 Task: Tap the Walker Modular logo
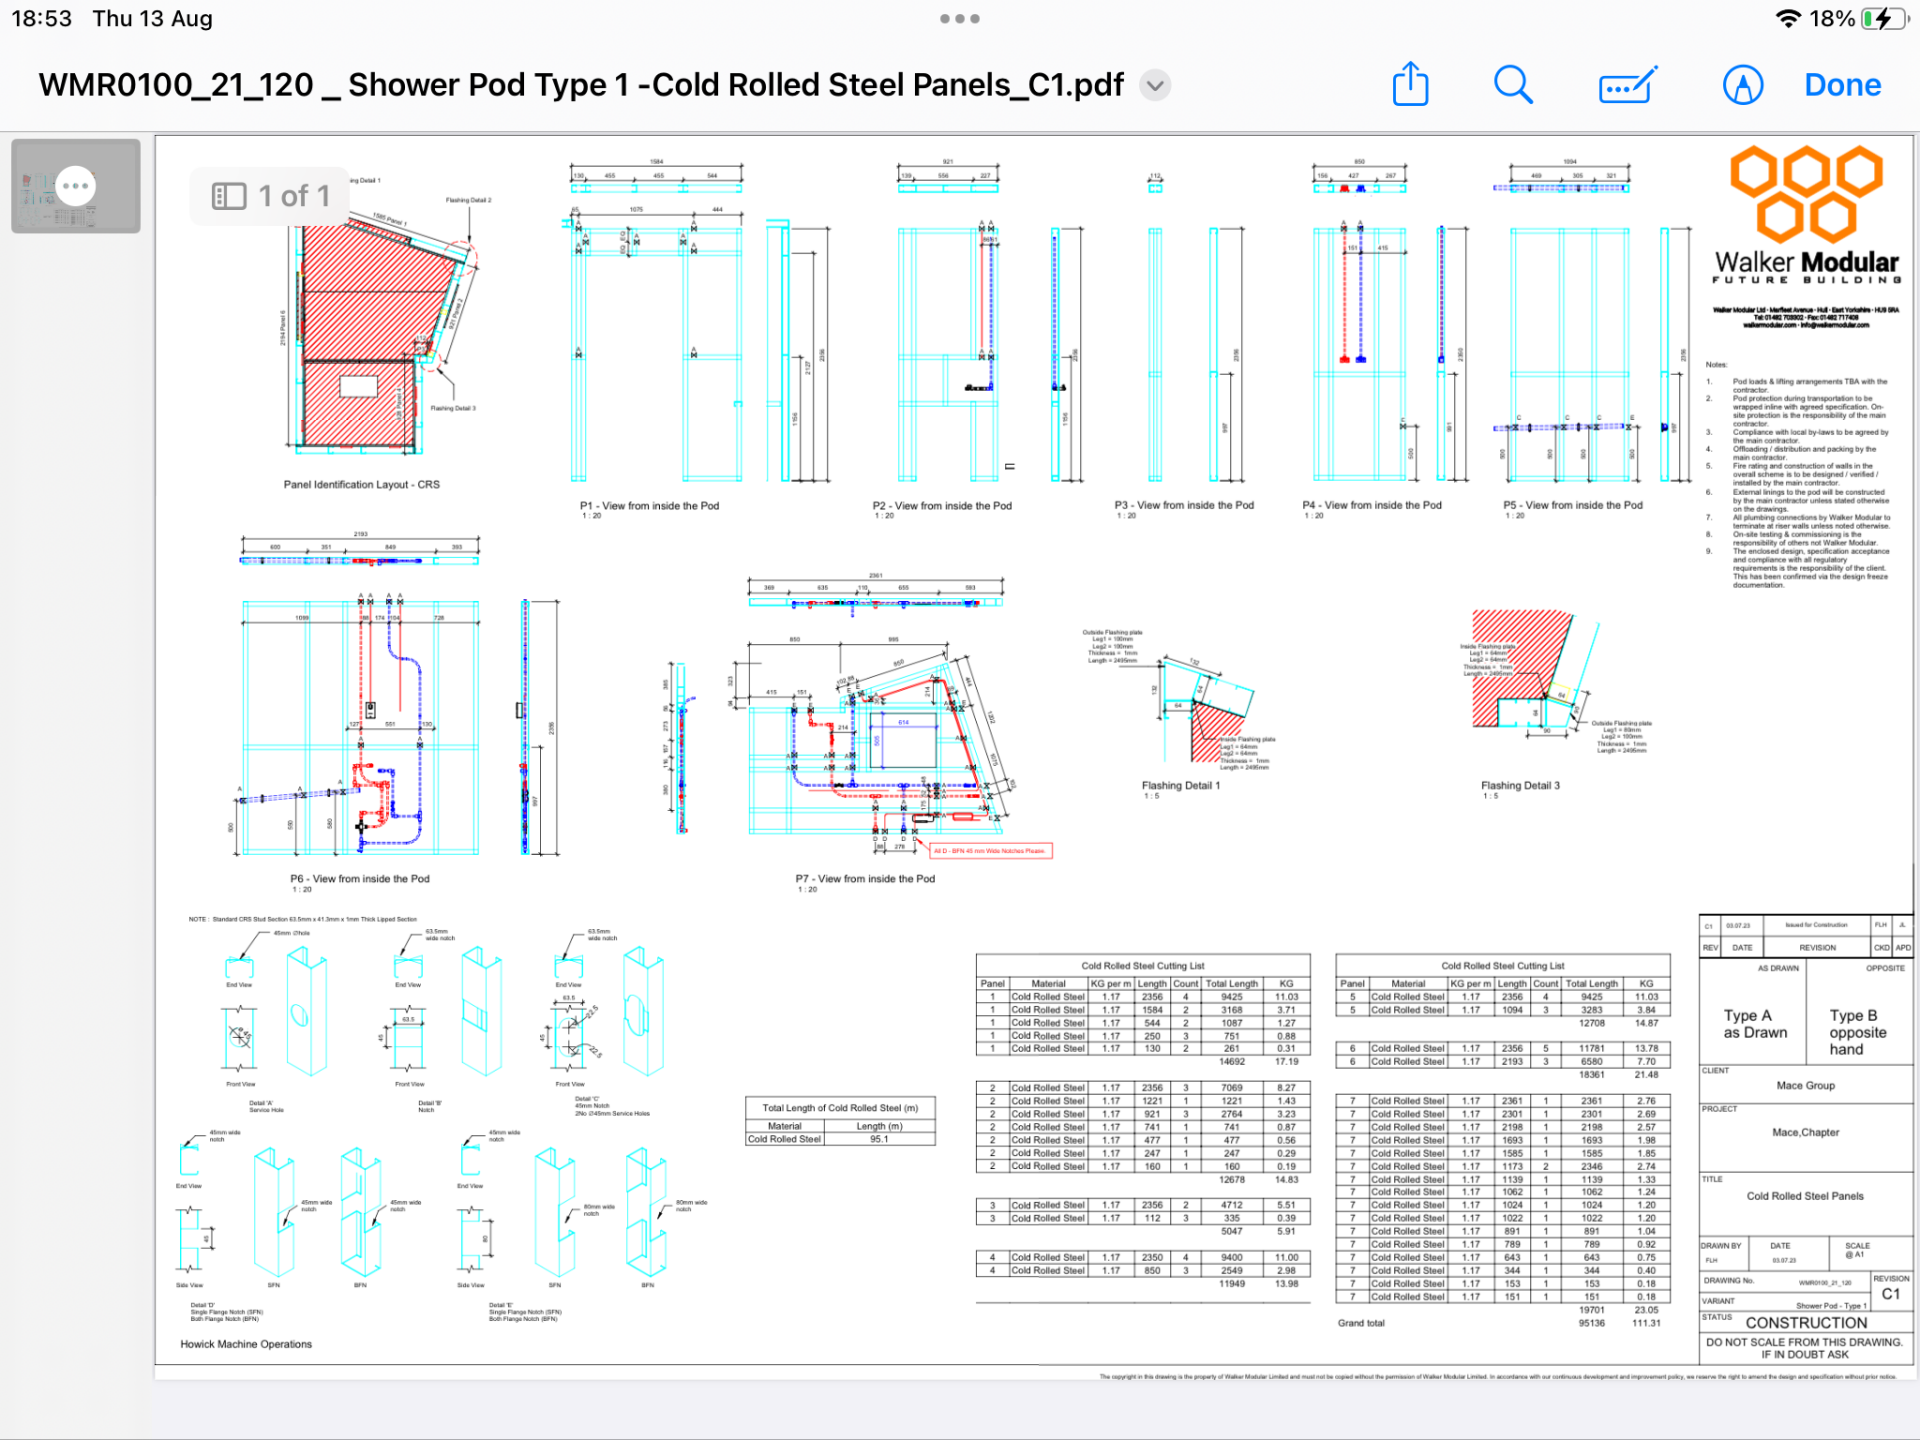[x=1806, y=216]
